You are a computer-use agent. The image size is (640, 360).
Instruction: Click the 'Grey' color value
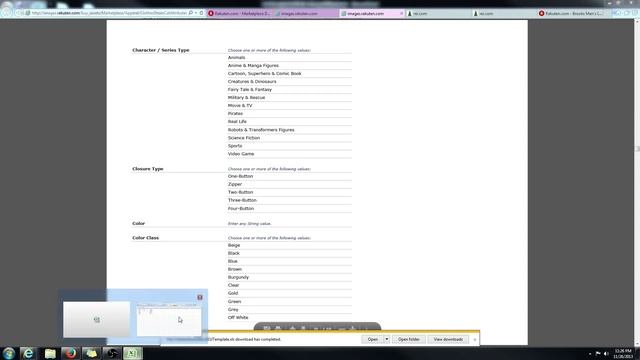233,309
